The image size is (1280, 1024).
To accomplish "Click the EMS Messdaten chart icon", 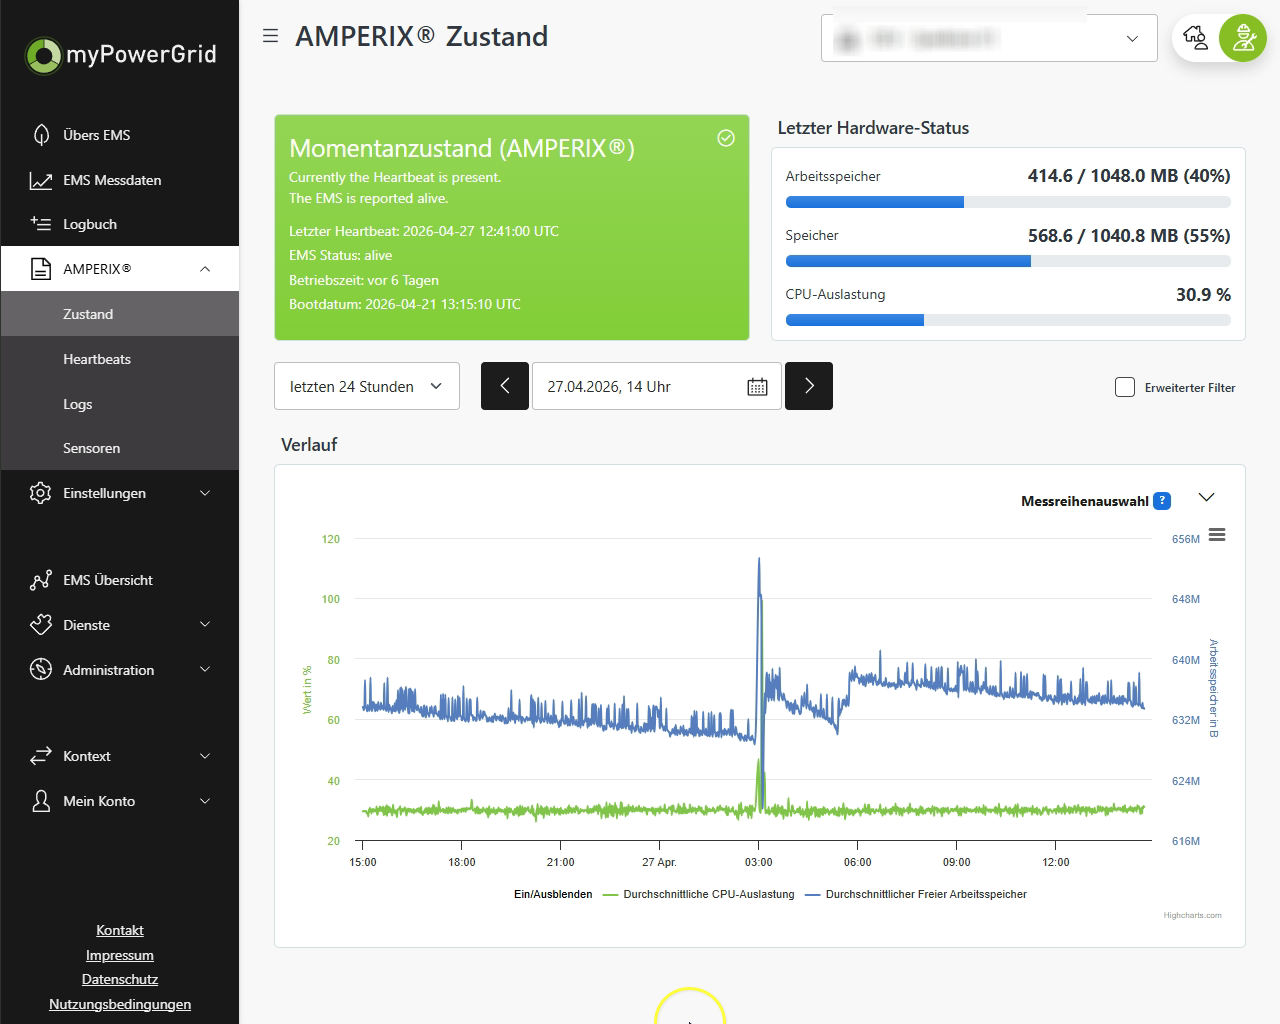I will click(x=41, y=180).
